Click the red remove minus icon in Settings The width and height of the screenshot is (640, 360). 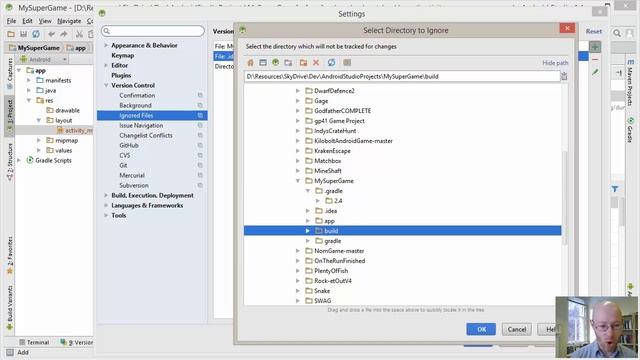pyautogui.click(x=595, y=60)
